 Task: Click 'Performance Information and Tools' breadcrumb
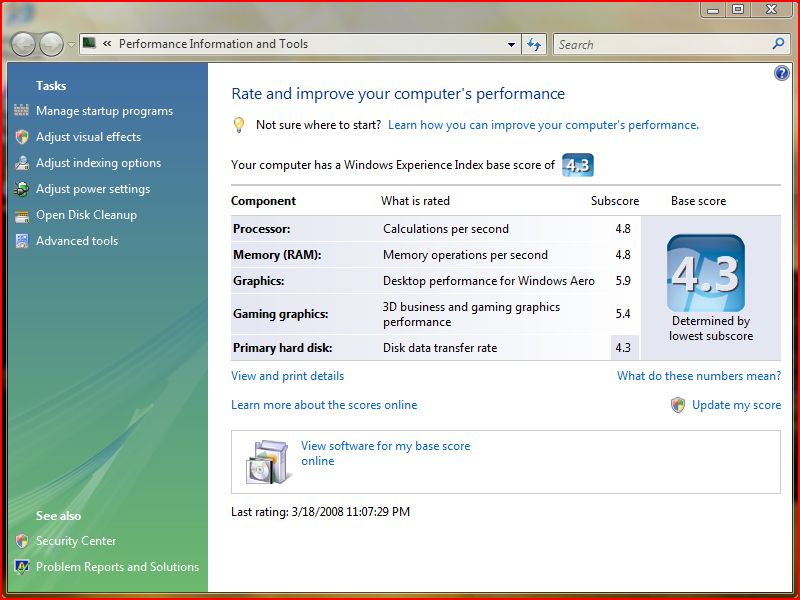click(x=213, y=44)
